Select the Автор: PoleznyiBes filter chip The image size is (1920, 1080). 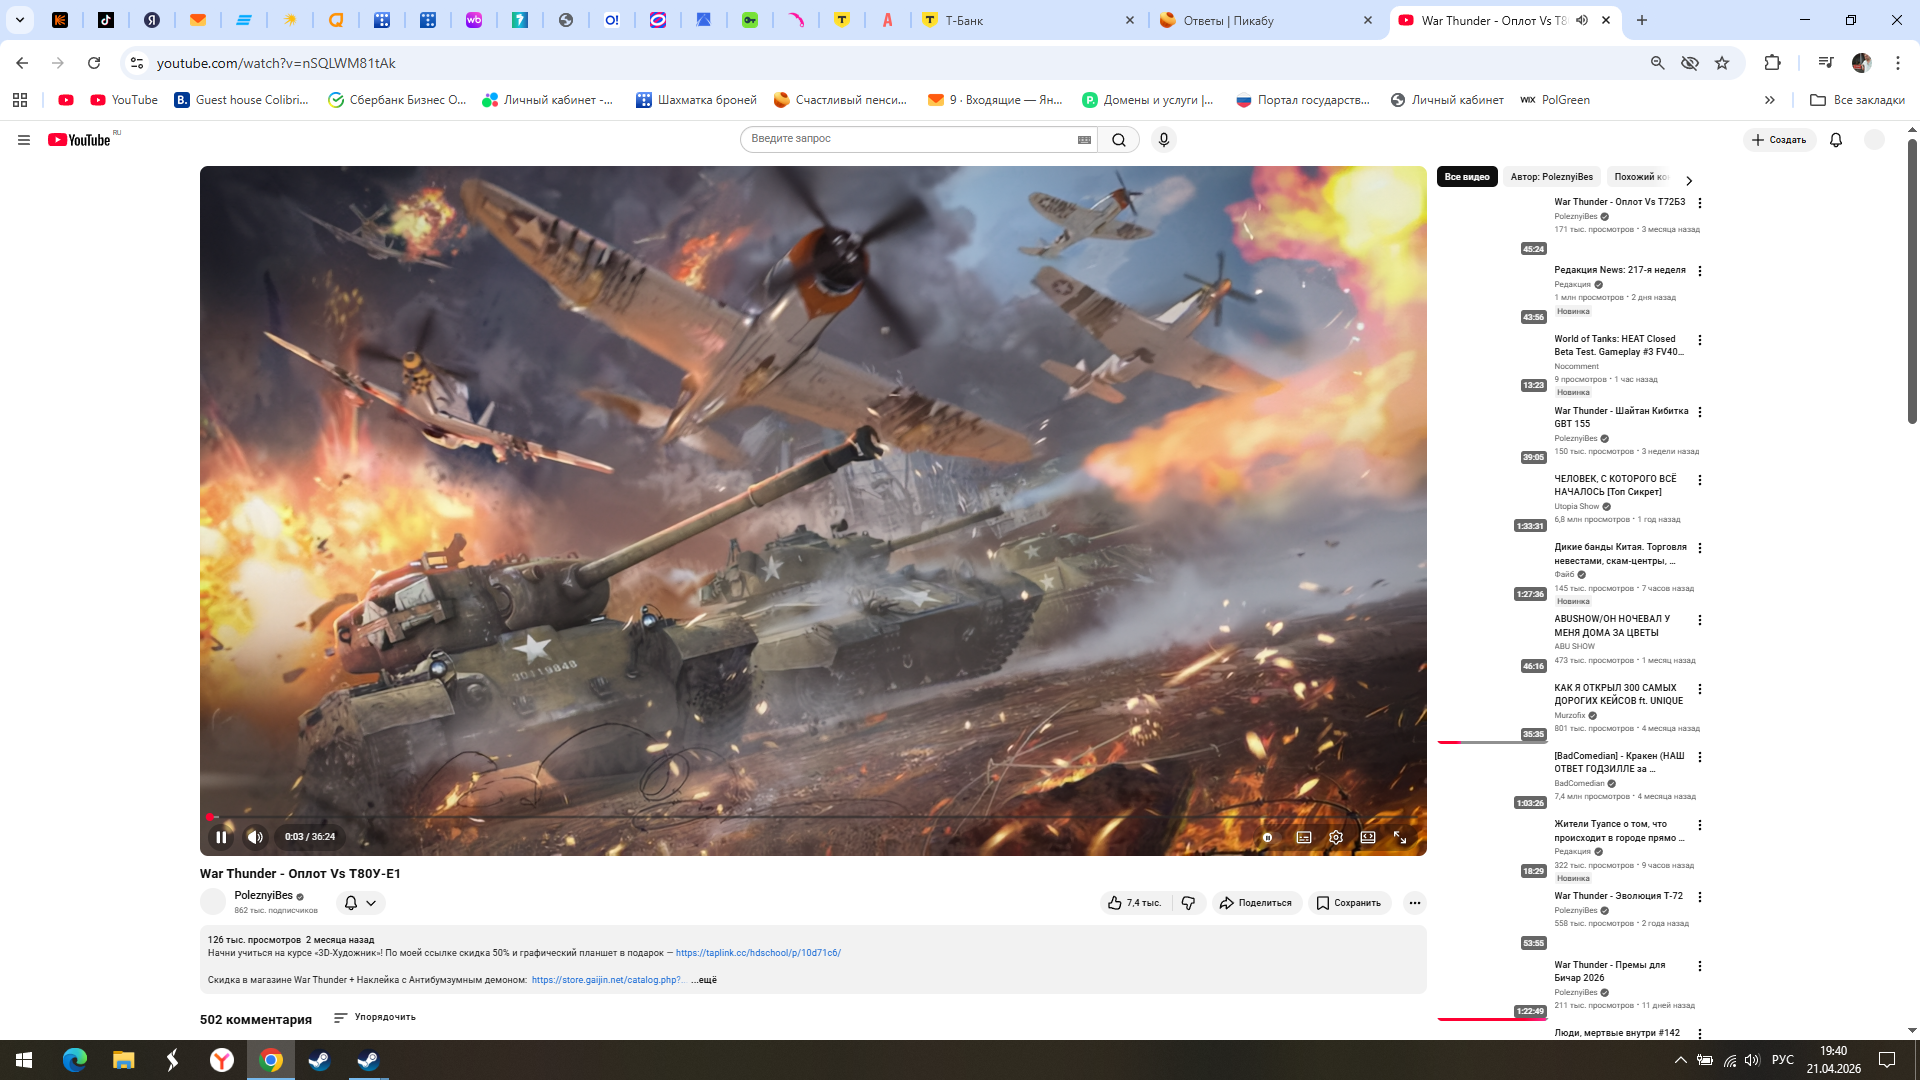(1552, 177)
